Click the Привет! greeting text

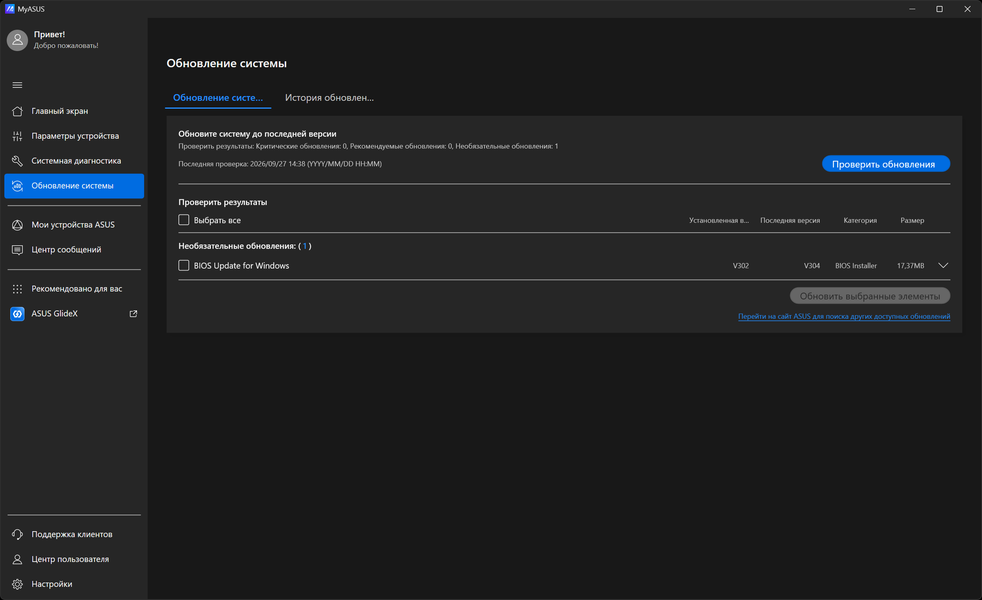[x=49, y=34]
